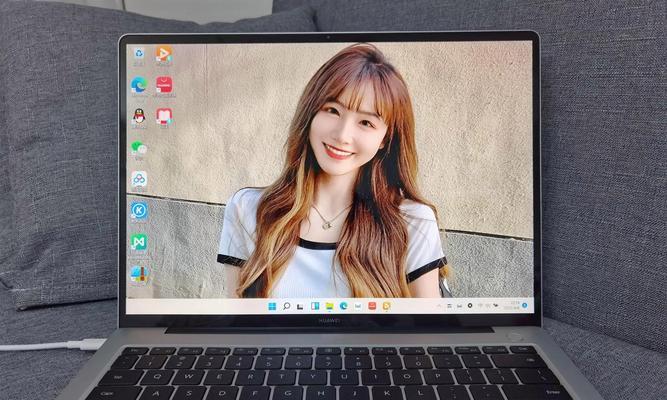Screen dimensions: 667x400
Task: Open File Explorer from the taskbar
Action: [329, 306]
